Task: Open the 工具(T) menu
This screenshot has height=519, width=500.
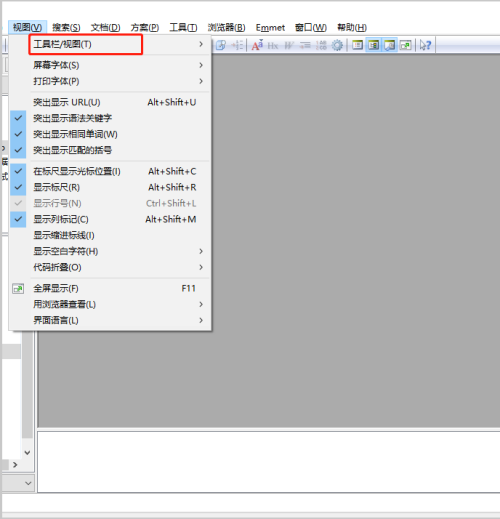Action: click(183, 27)
